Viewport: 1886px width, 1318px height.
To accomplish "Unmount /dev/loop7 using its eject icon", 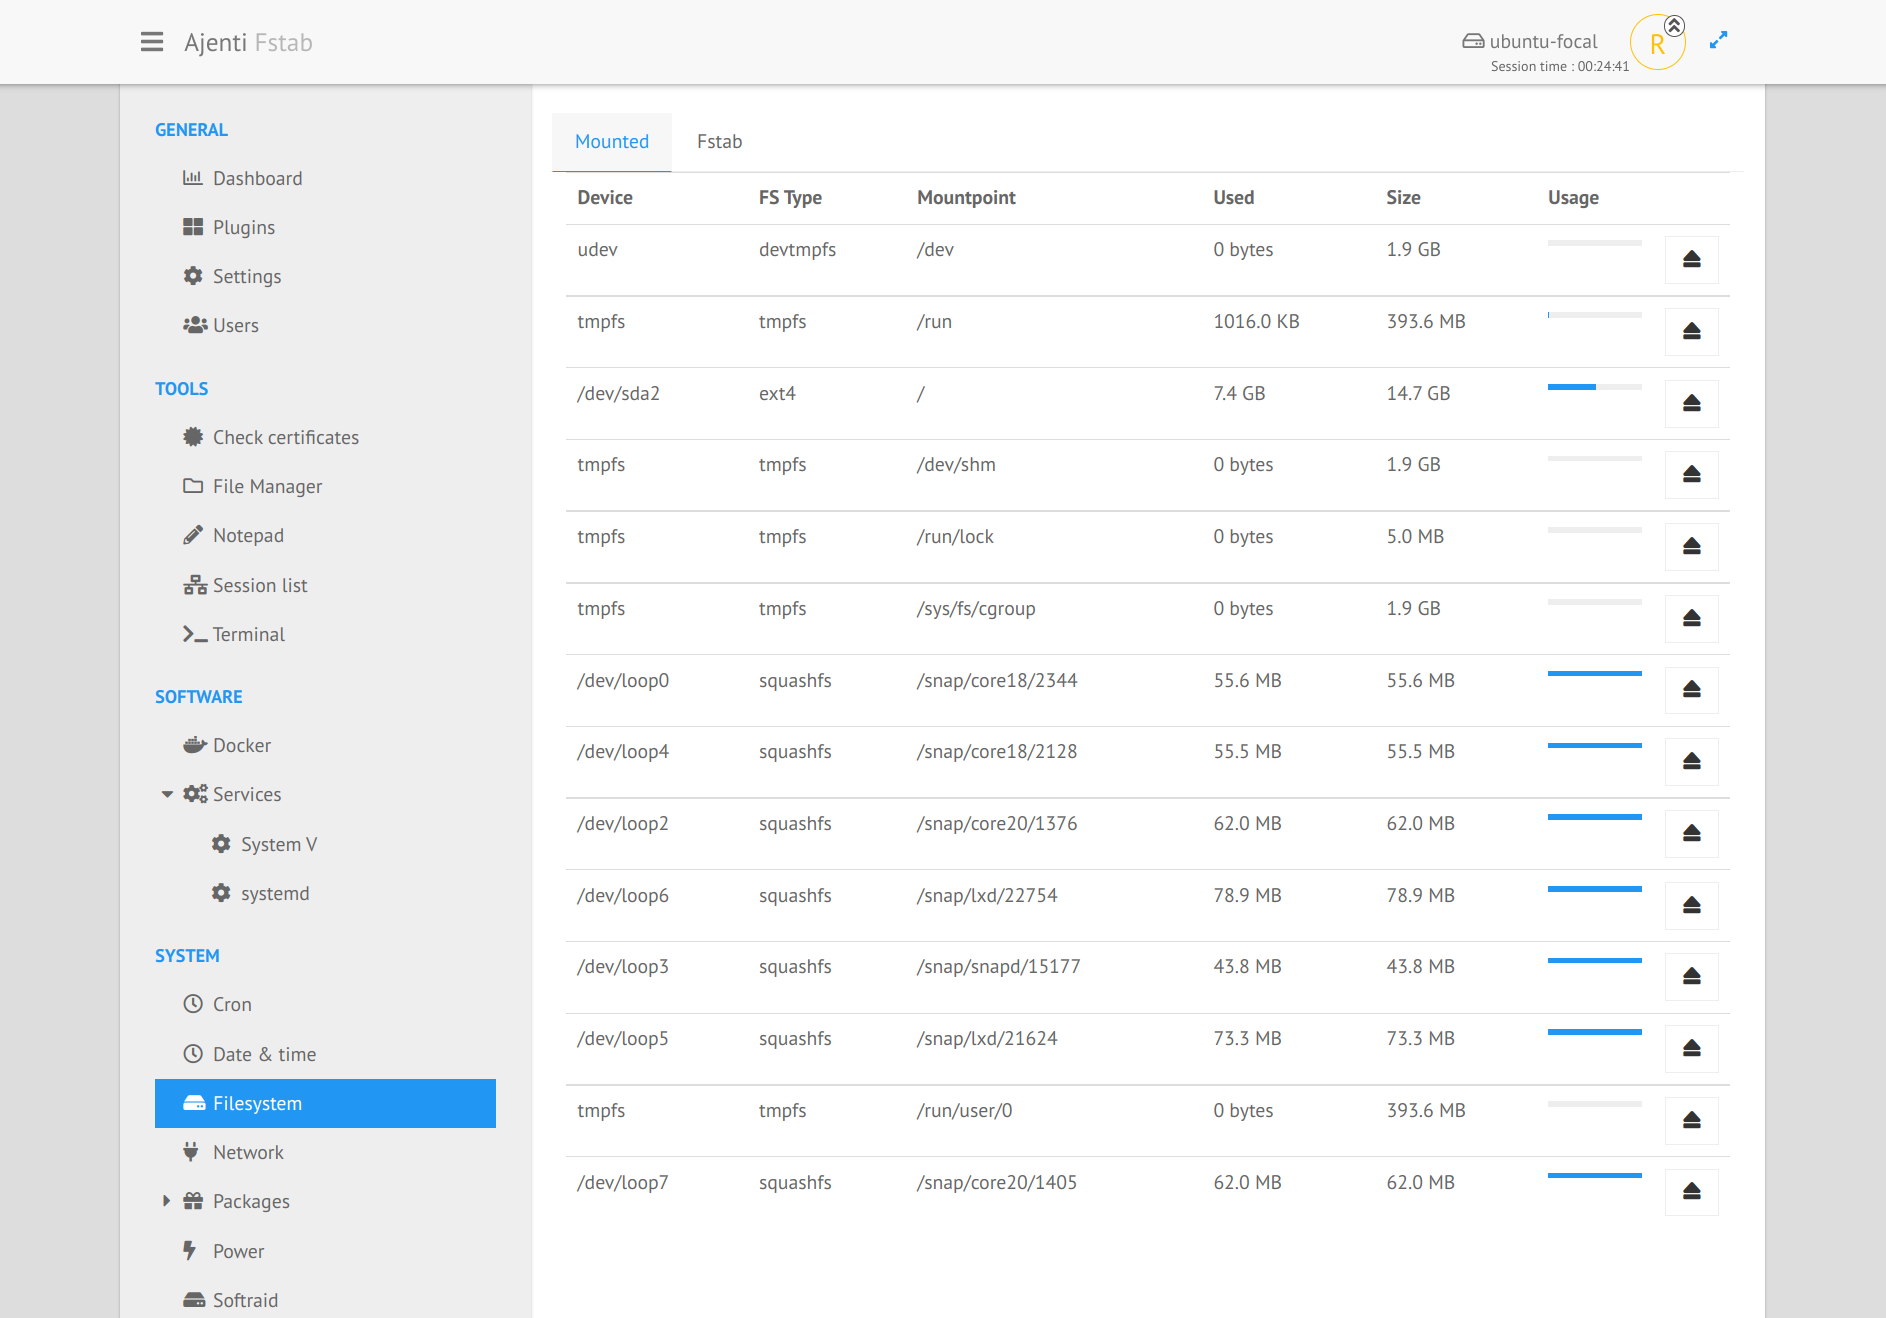I will [1691, 1192].
